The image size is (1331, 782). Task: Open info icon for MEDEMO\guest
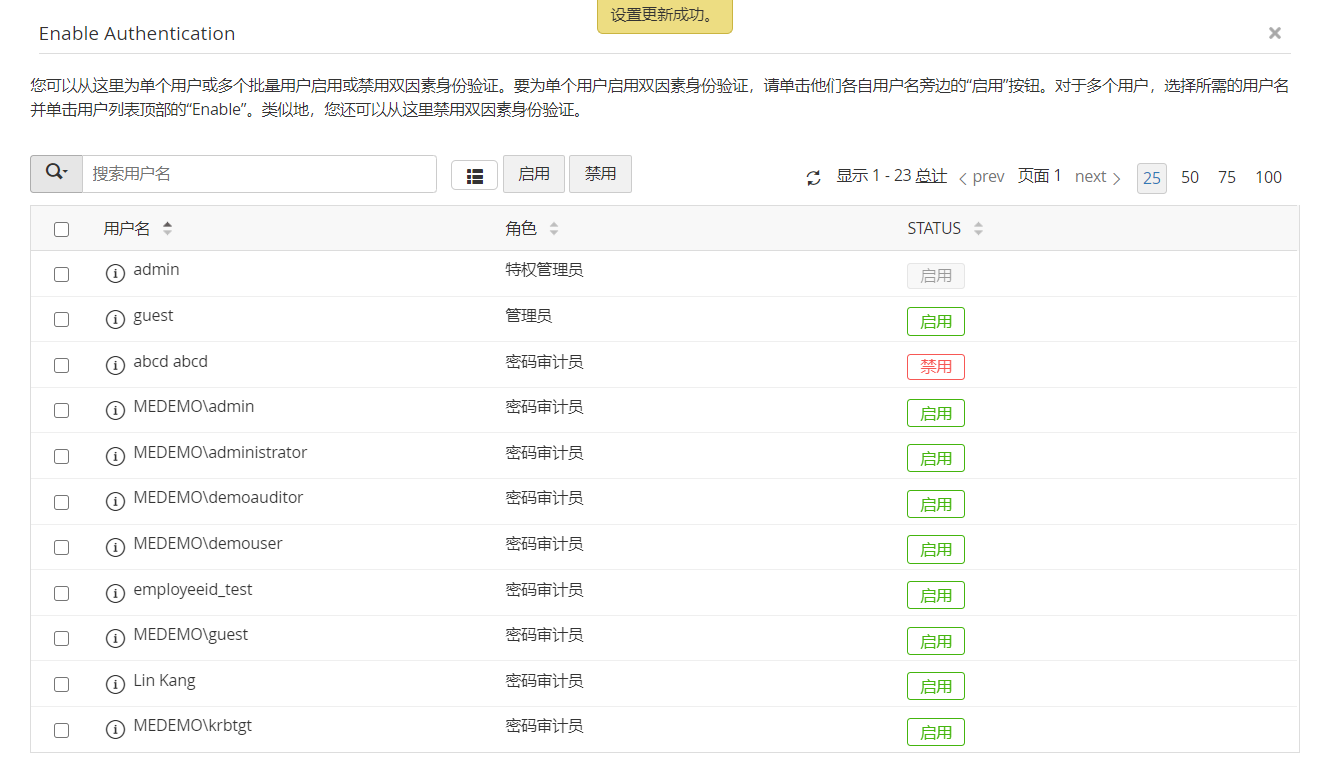click(115, 638)
